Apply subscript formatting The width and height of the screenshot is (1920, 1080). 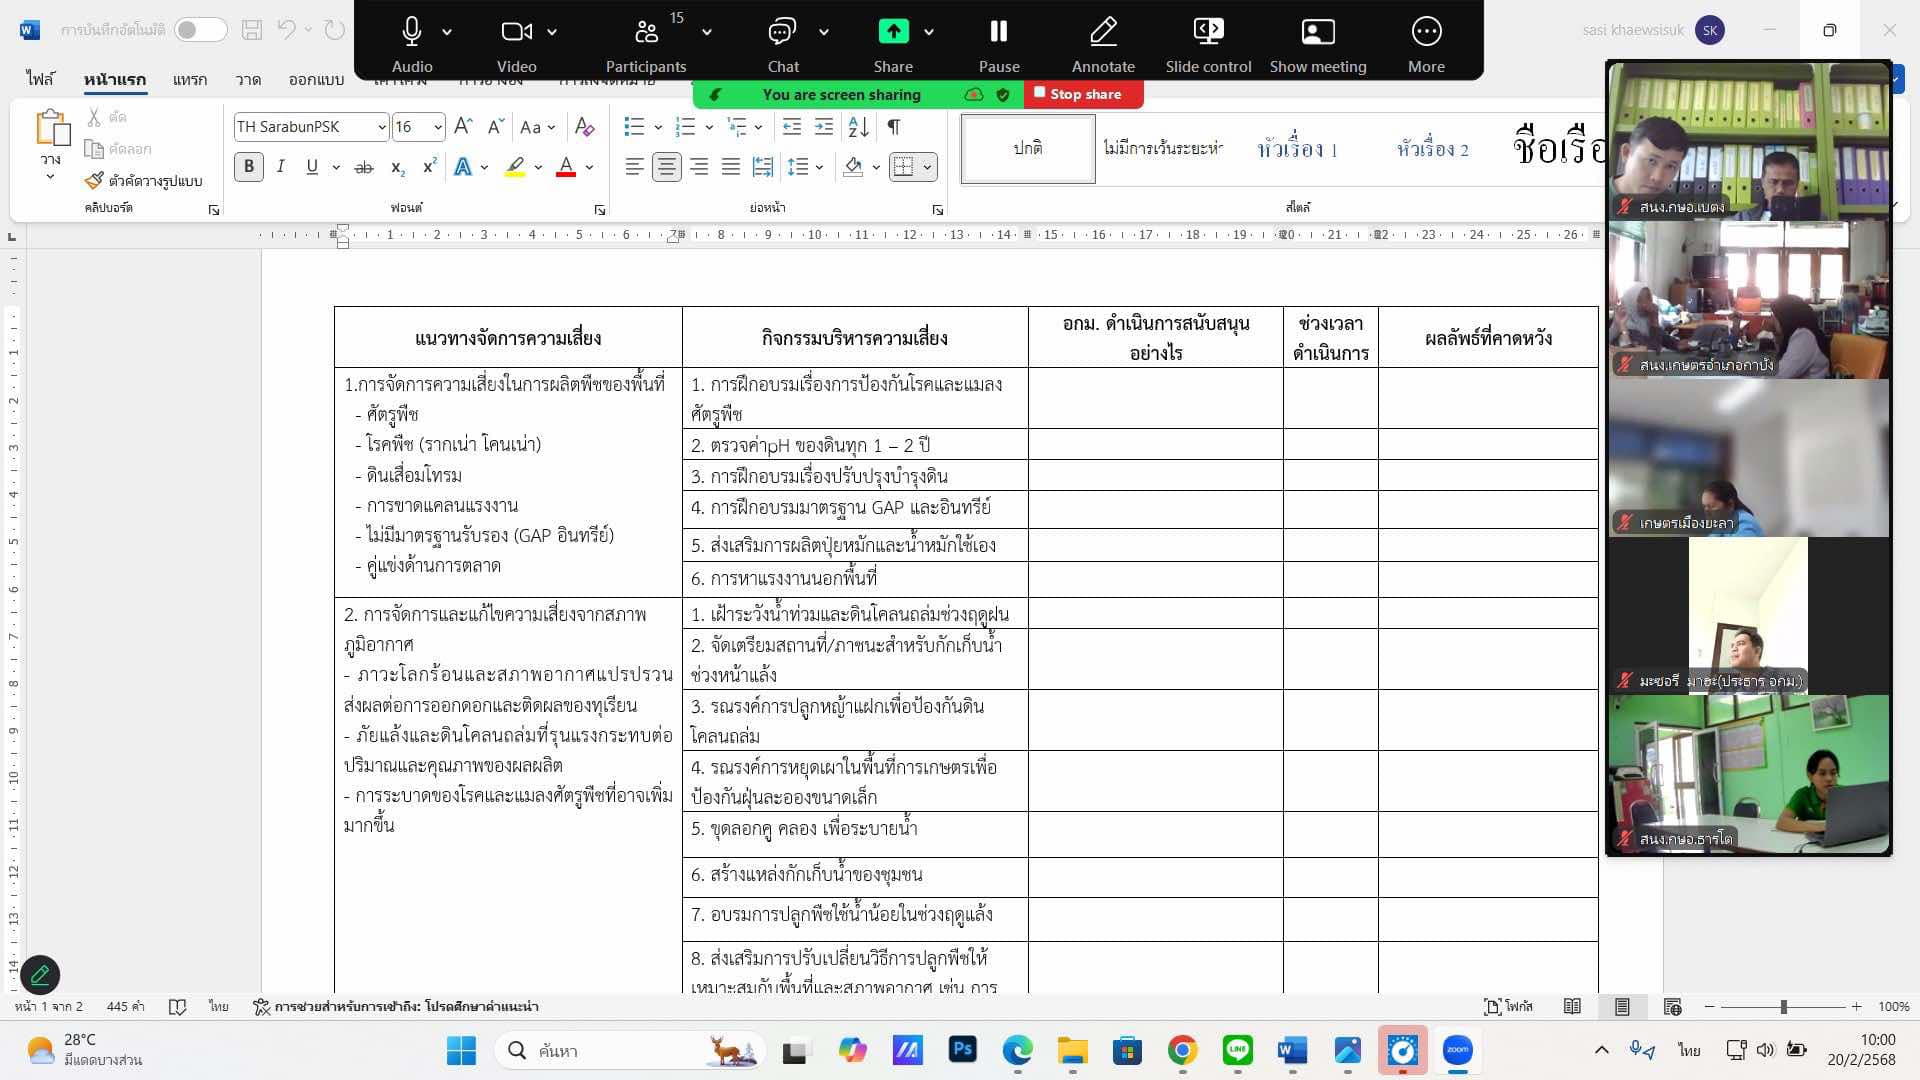pos(397,167)
